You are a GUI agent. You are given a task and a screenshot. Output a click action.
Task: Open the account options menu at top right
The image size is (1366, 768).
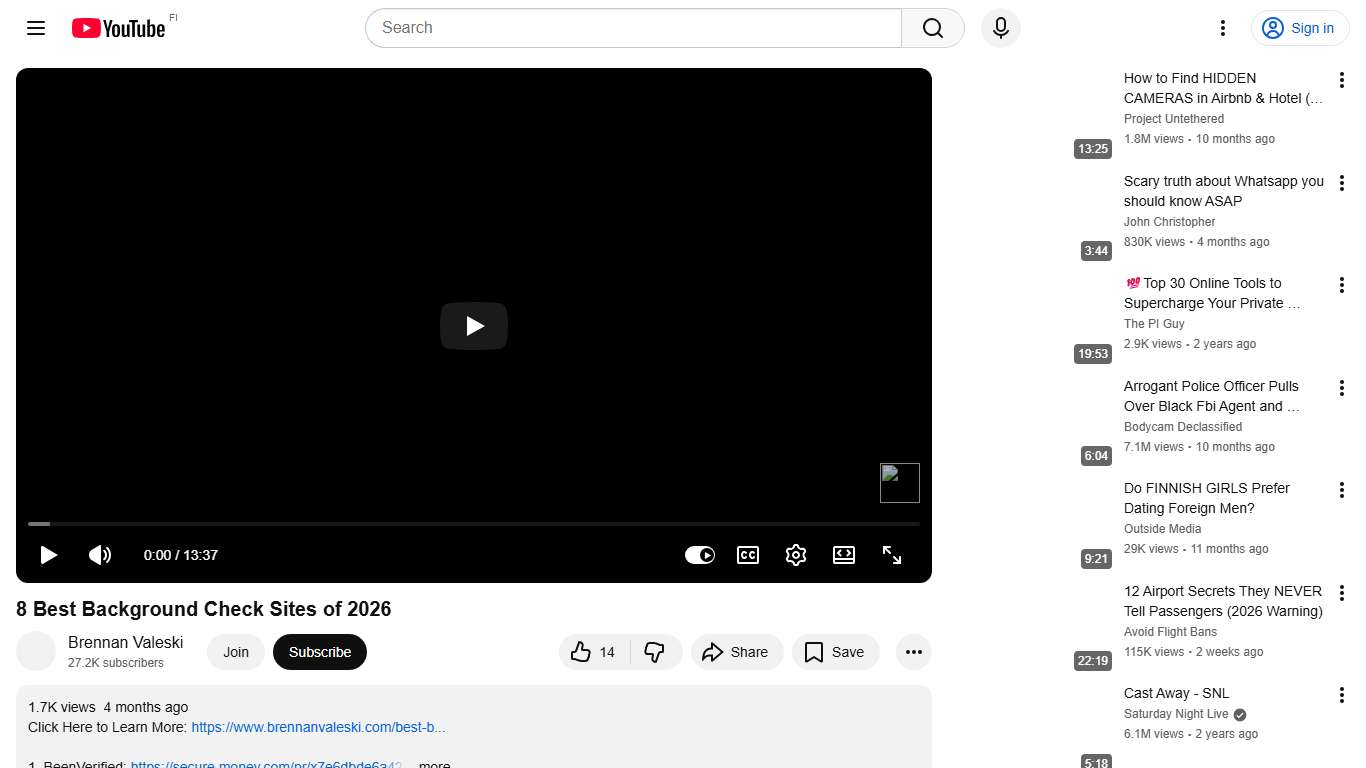click(1222, 28)
